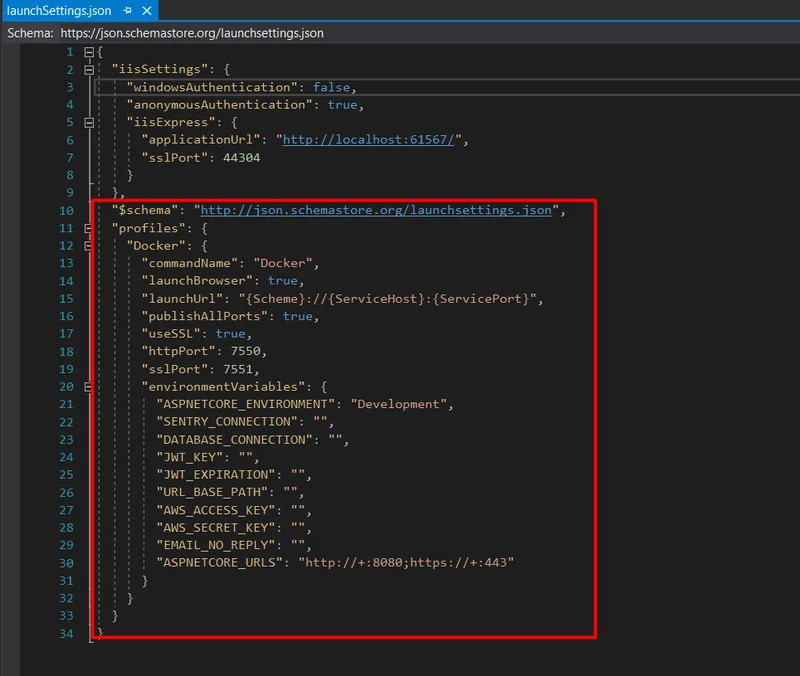This screenshot has height=676, width=800.
Task: Click the httpPort value 7550
Action: [x=245, y=351]
